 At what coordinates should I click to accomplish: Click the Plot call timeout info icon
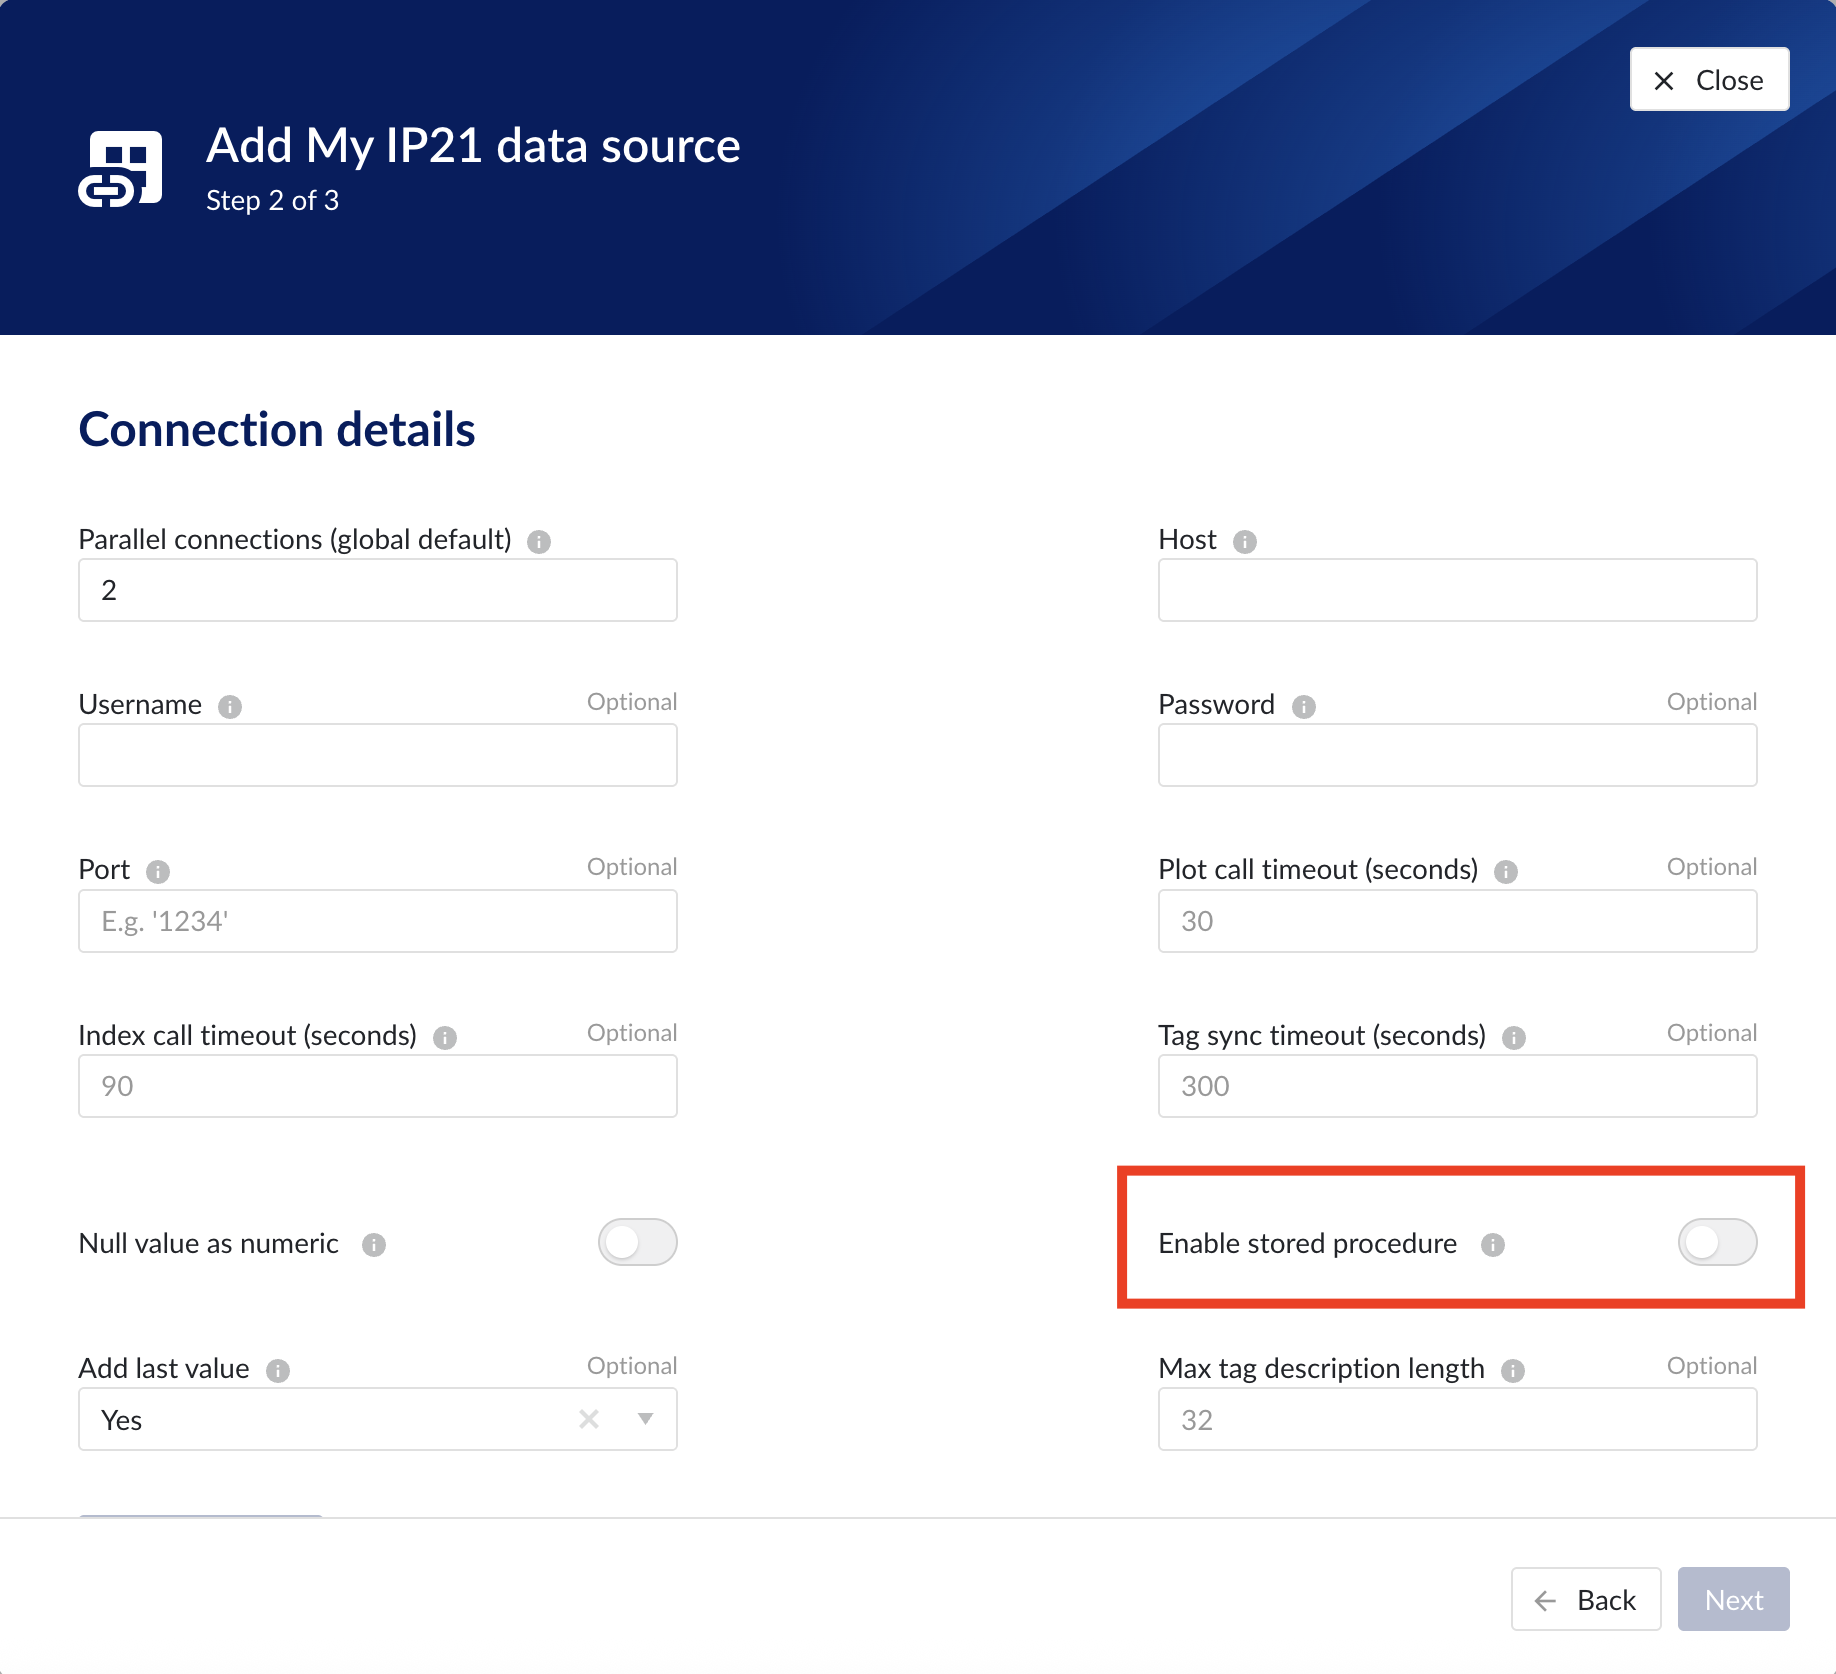1506,872
